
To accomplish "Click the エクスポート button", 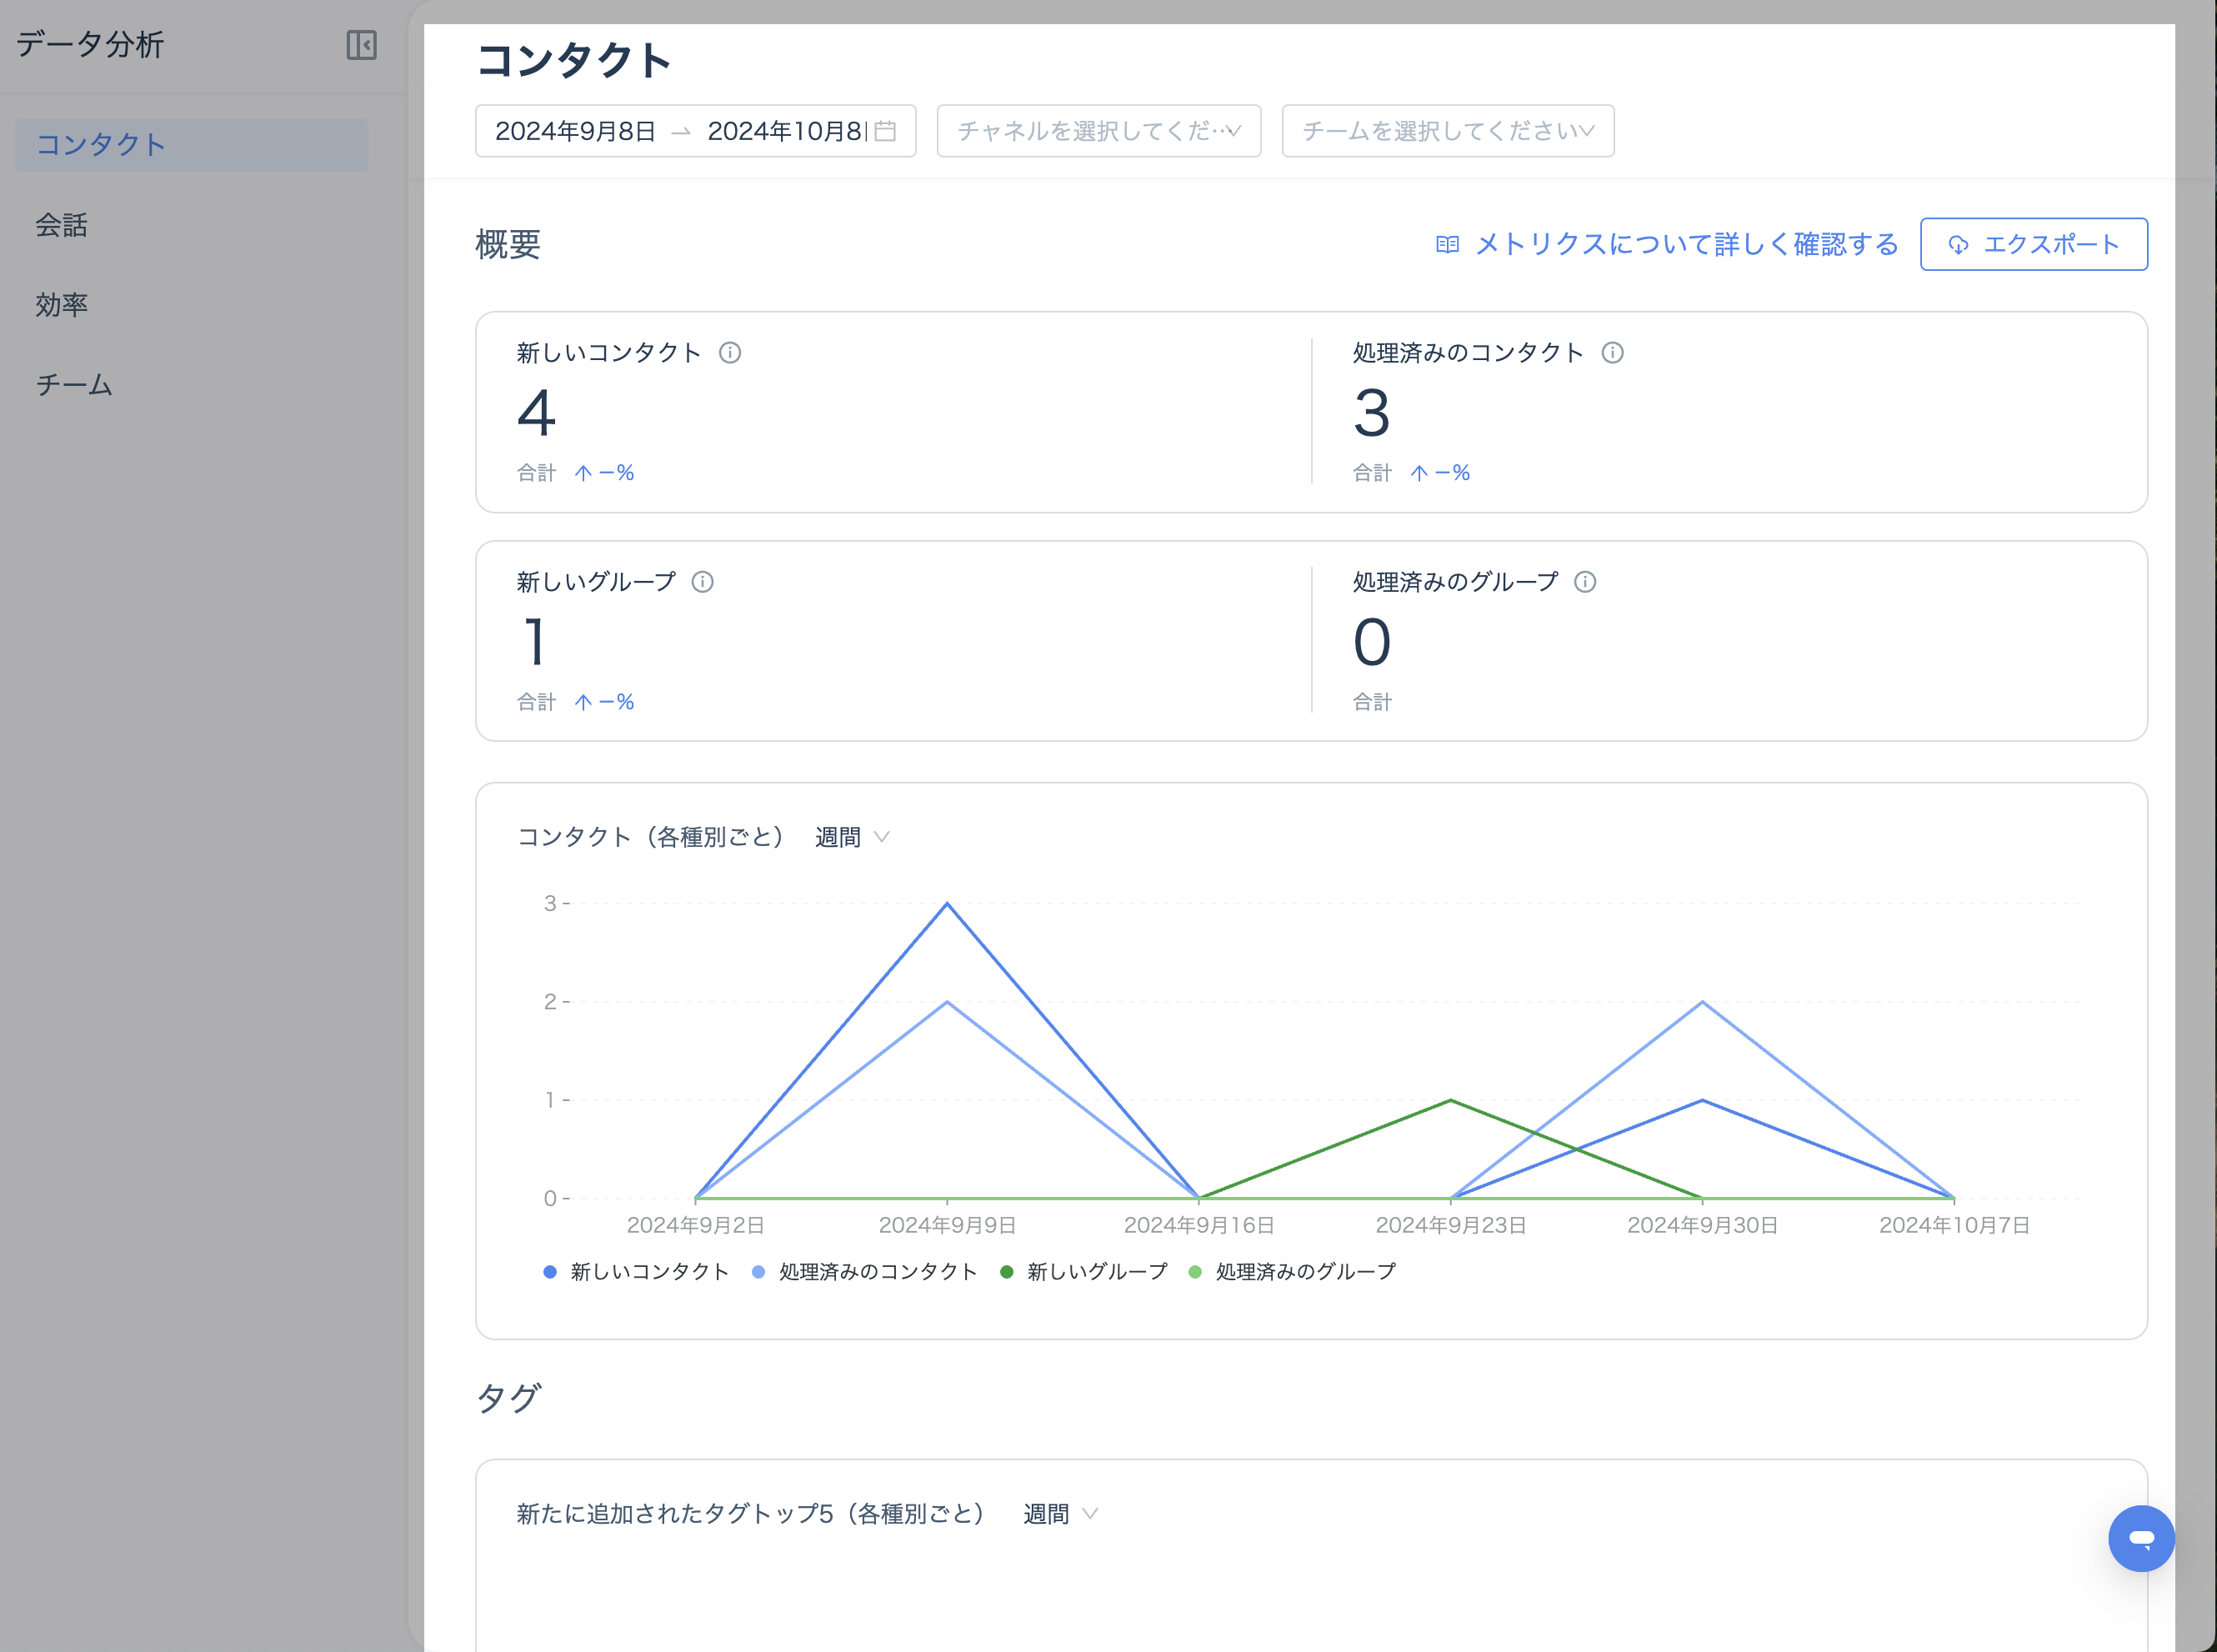I will 2033,245.
